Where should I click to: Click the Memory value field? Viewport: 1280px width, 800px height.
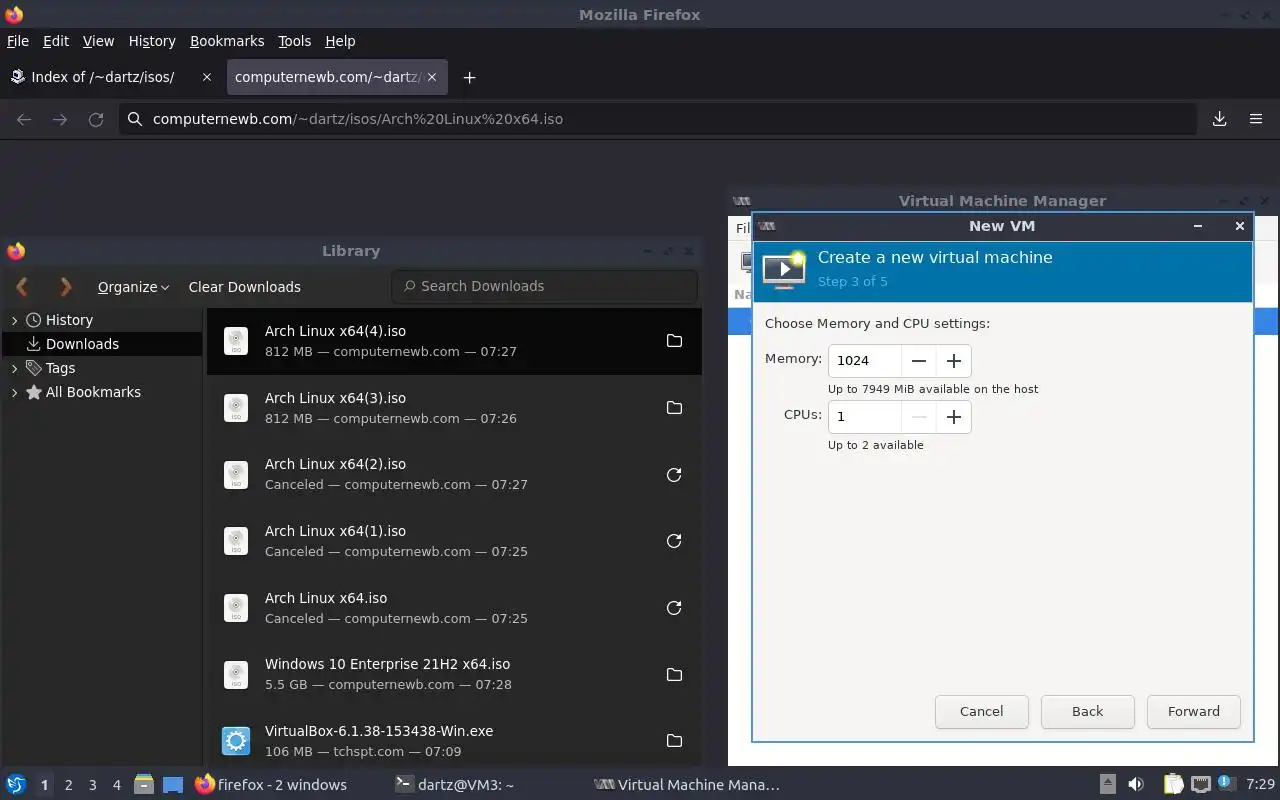coord(865,361)
